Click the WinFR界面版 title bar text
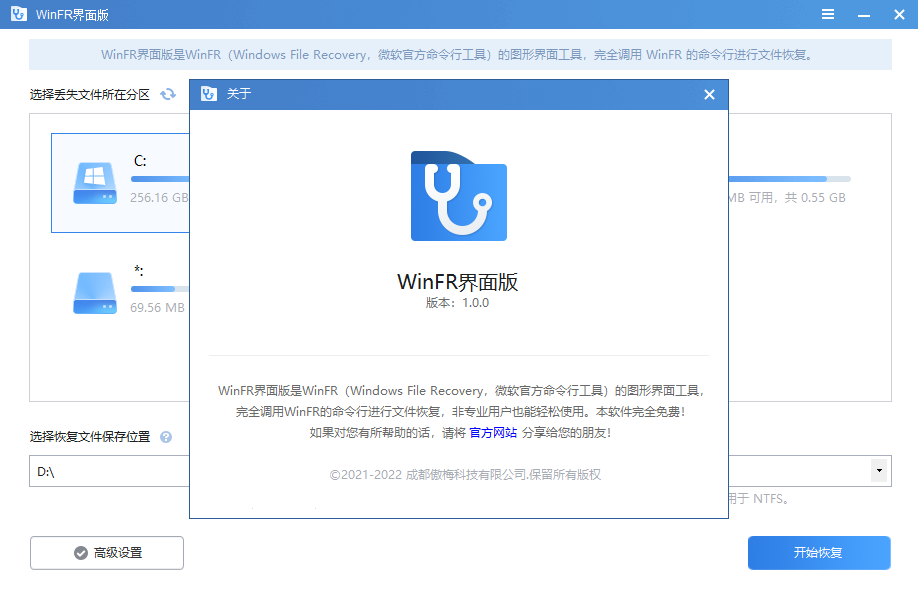The image size is (918, 595). [72, 15]
